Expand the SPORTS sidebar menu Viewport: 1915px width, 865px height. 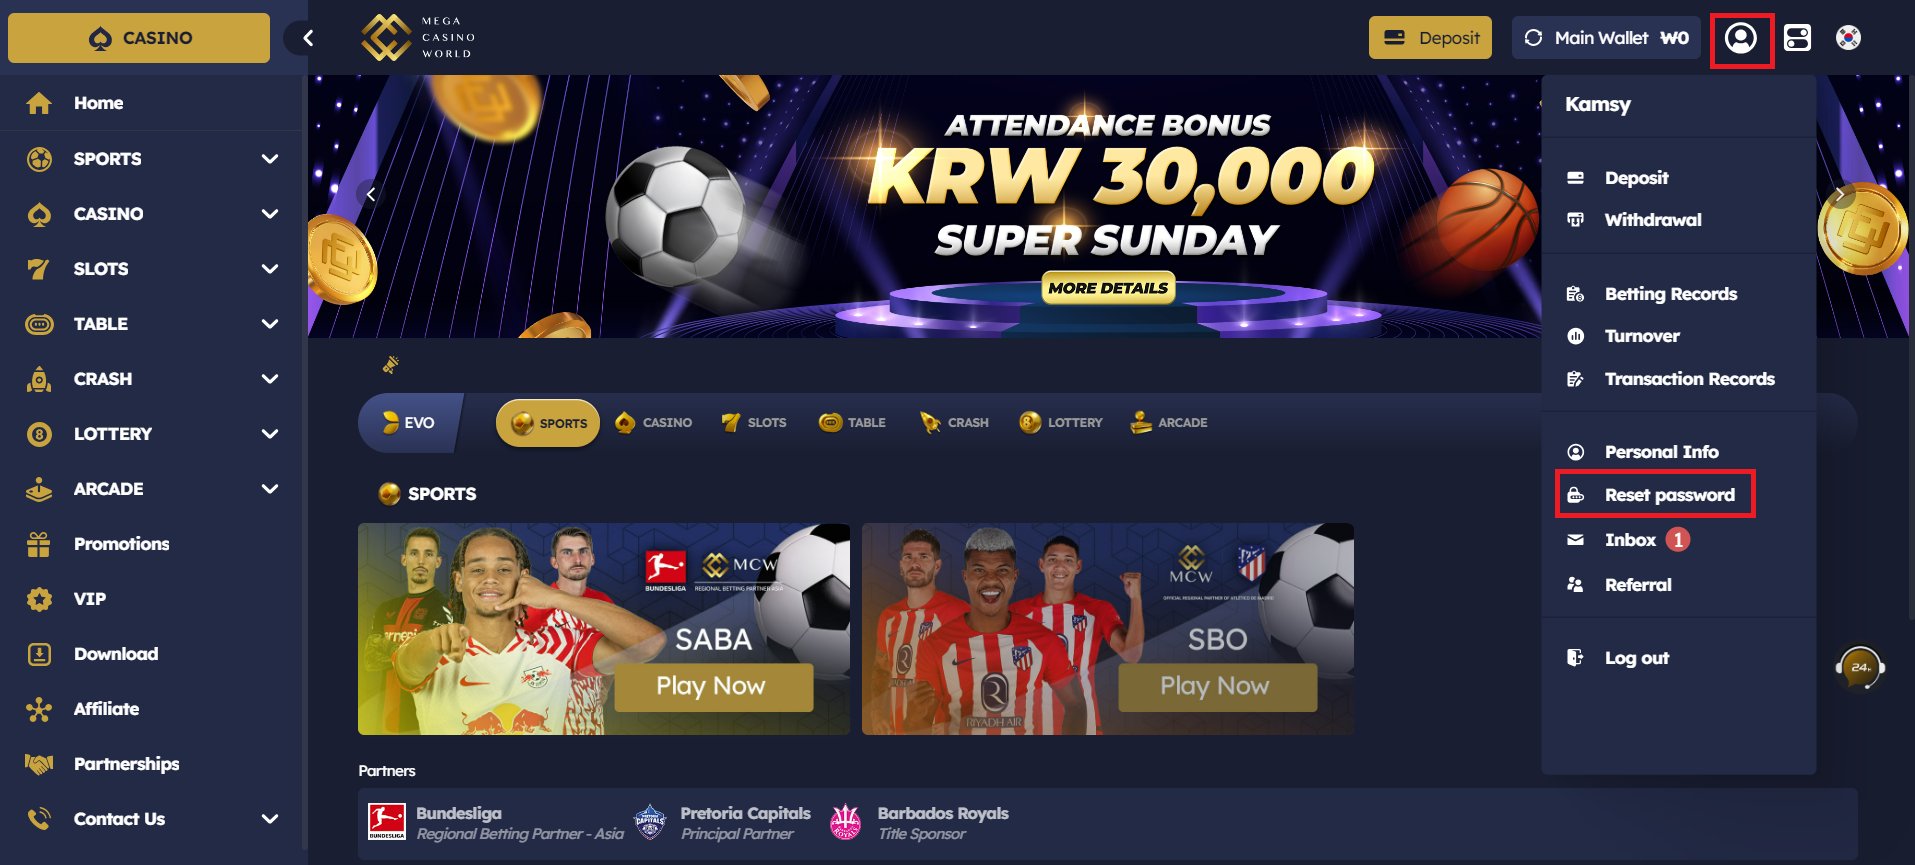tap(270, 159)
